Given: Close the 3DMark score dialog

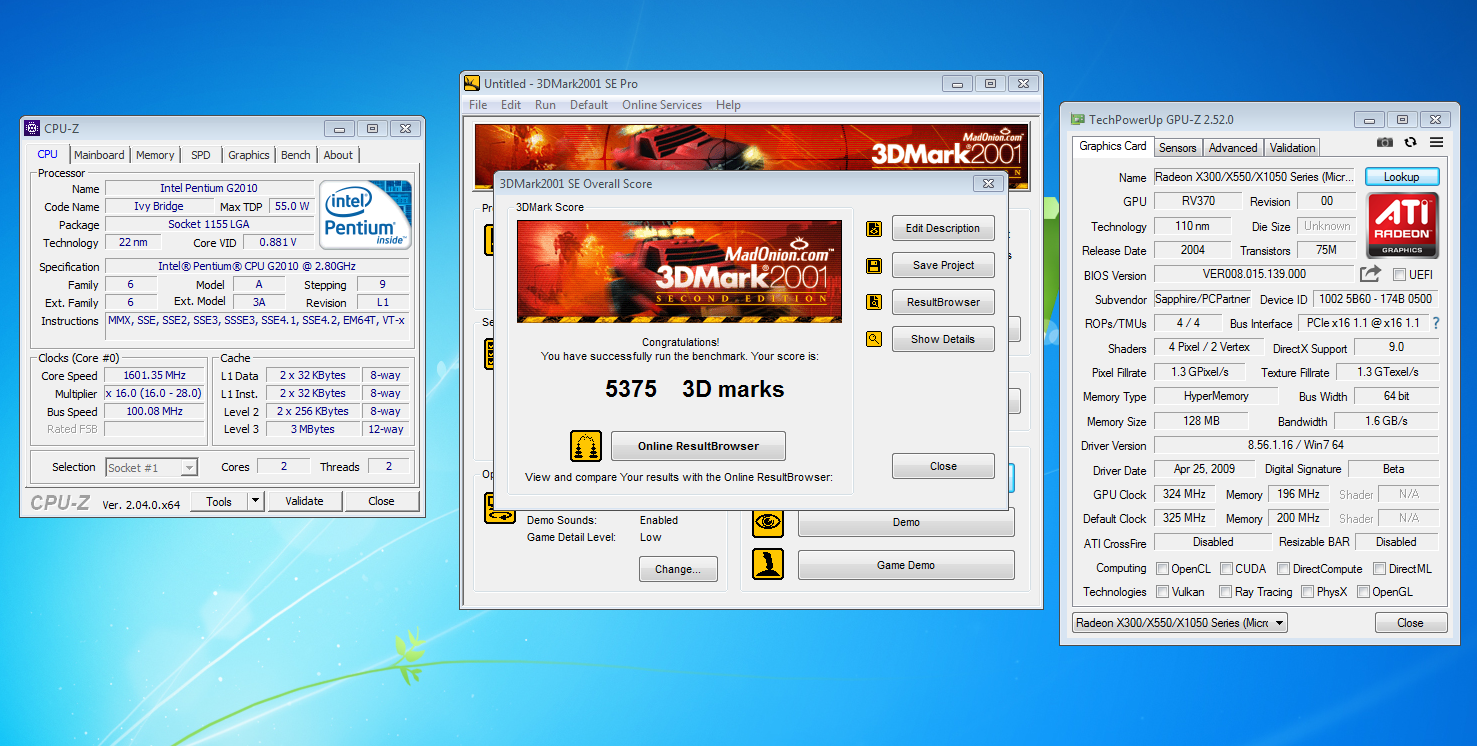Looking at the screenshot, I should coord(943,466).
